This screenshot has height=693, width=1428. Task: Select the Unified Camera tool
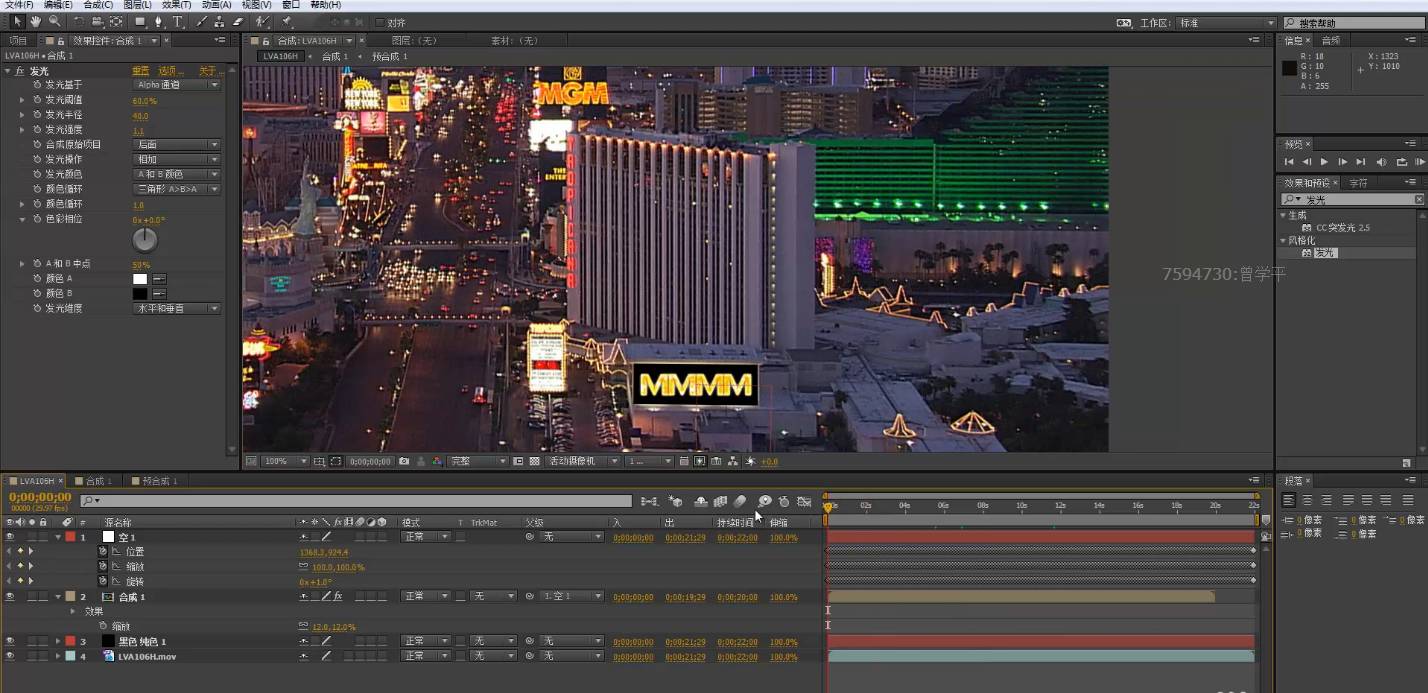97,21
